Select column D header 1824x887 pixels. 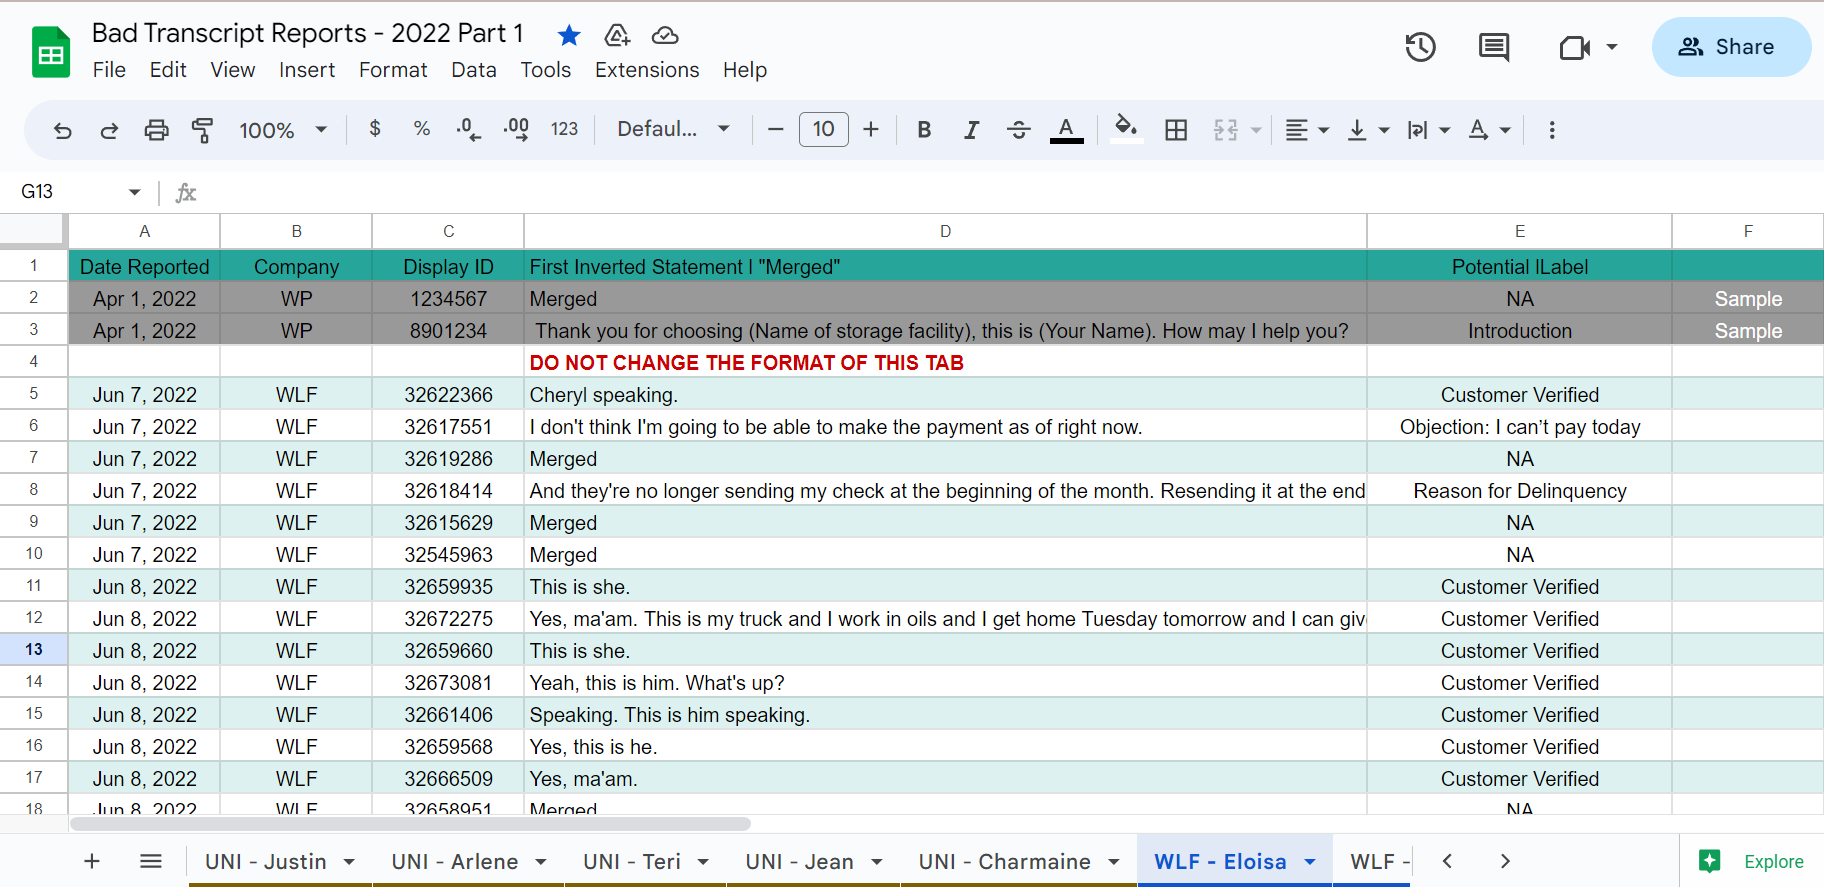click(x=945, y=231)
